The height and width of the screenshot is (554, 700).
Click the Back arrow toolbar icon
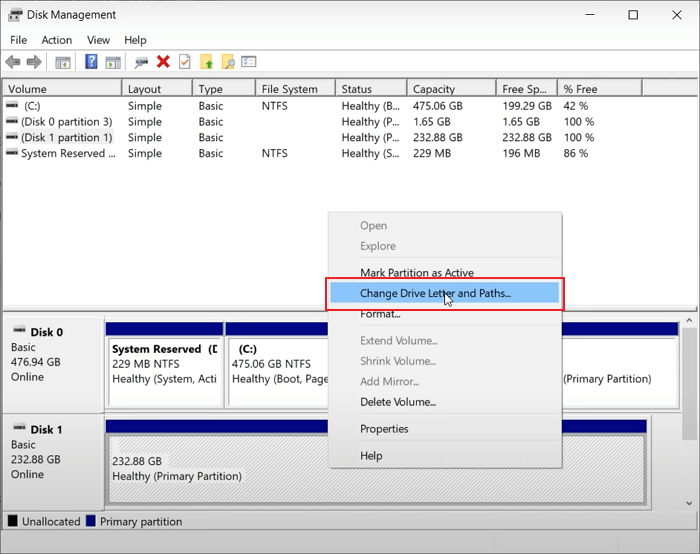[13, 62]
